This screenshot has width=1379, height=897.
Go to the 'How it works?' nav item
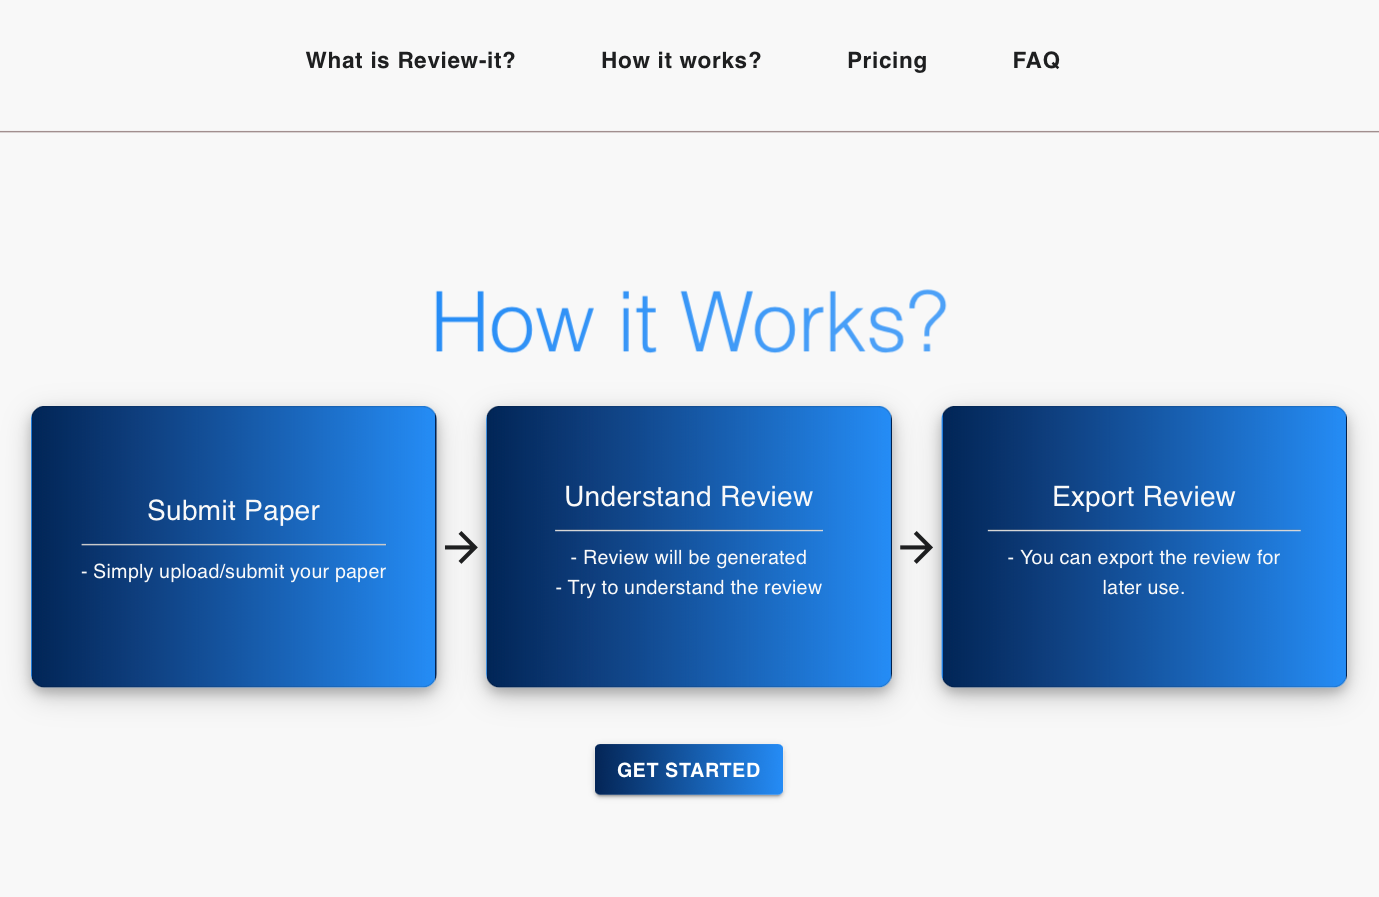[681, 61]
